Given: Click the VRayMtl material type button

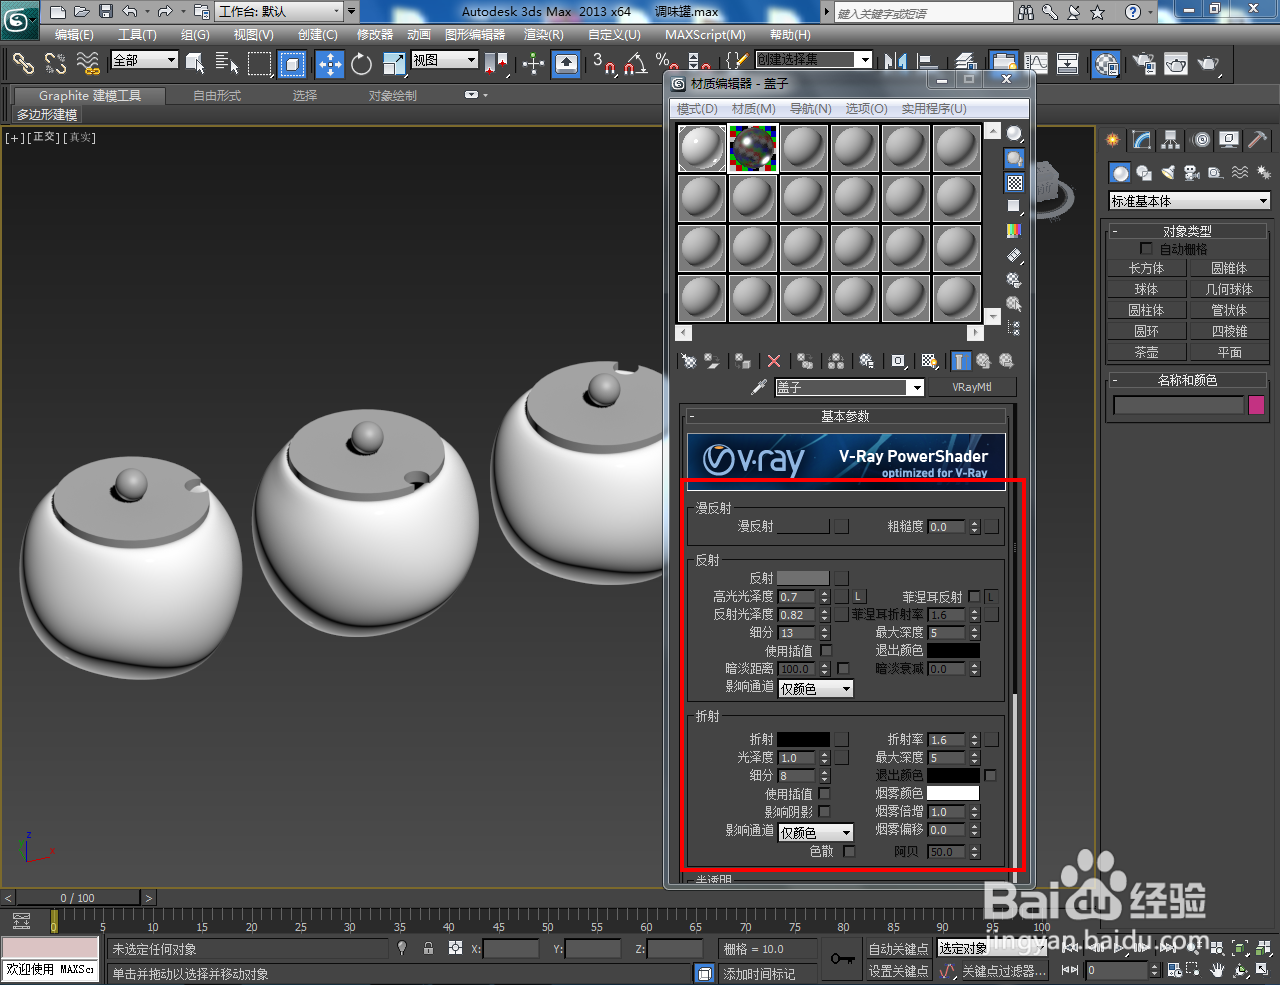Looking at the screenshot, I should (x=972, y=387).
